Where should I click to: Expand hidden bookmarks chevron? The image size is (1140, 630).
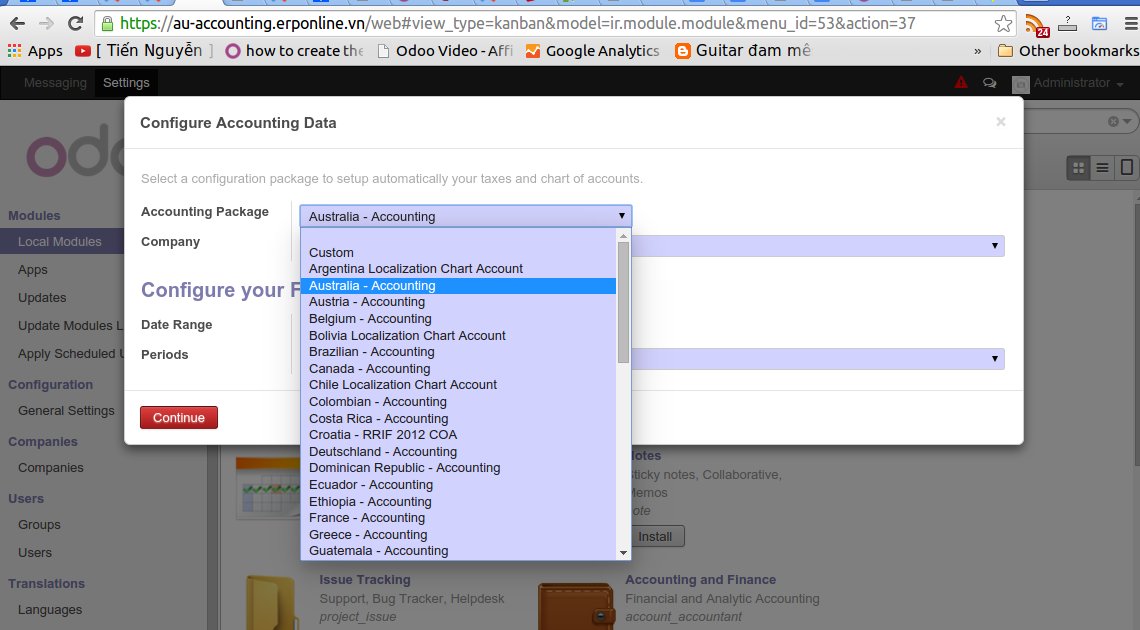tap(977, 51)
